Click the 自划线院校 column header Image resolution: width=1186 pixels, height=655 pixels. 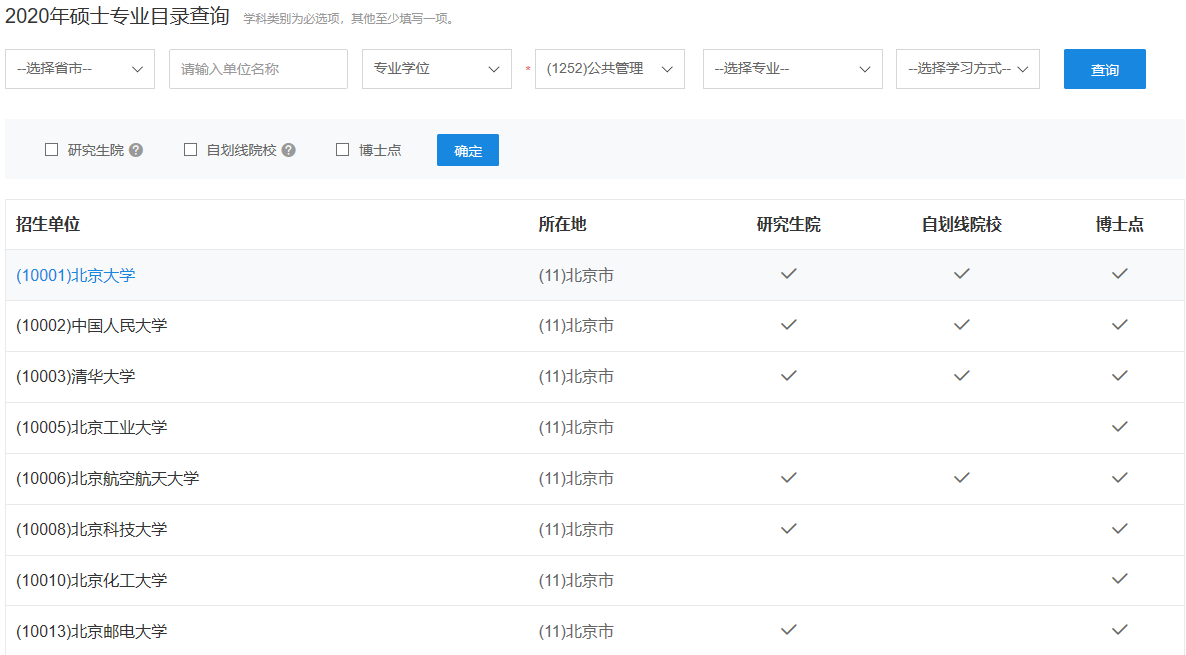(x=961, y=224)
